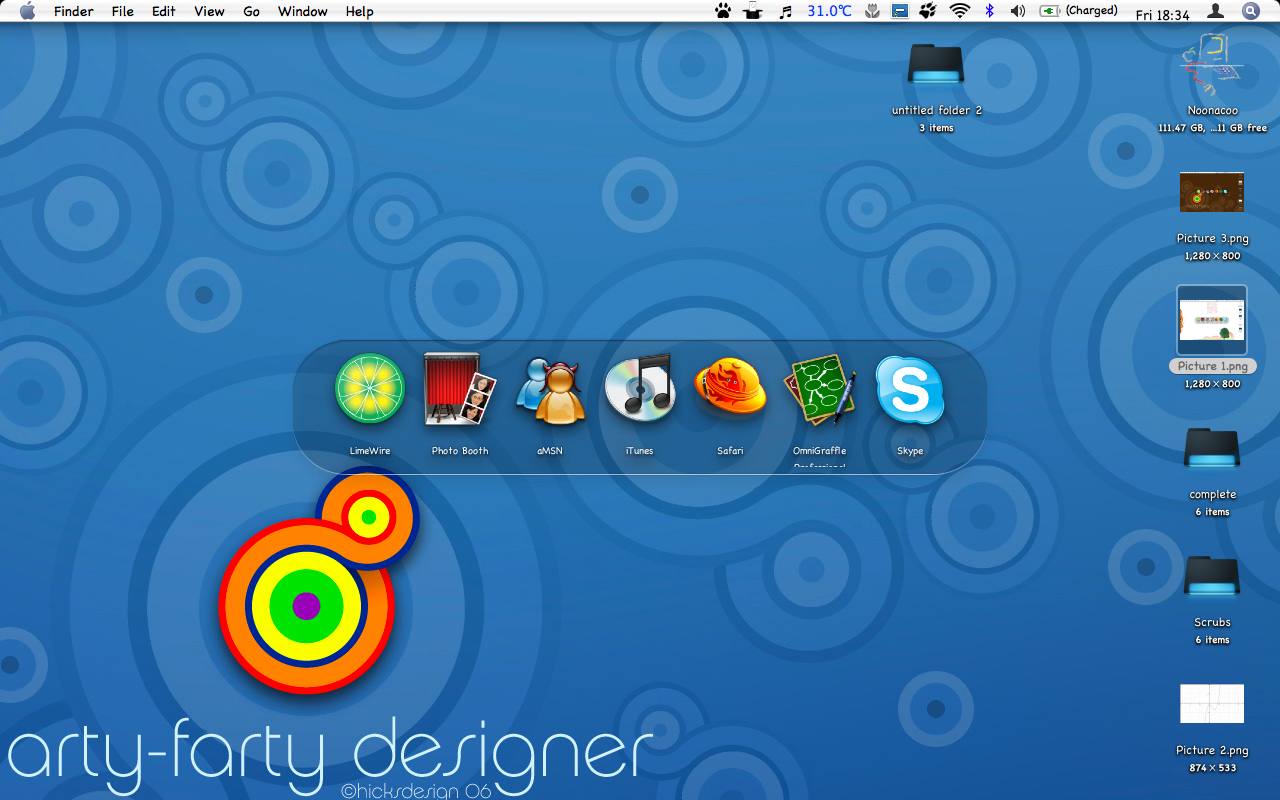Open the volume control in menu bar

click(1018, 11)
